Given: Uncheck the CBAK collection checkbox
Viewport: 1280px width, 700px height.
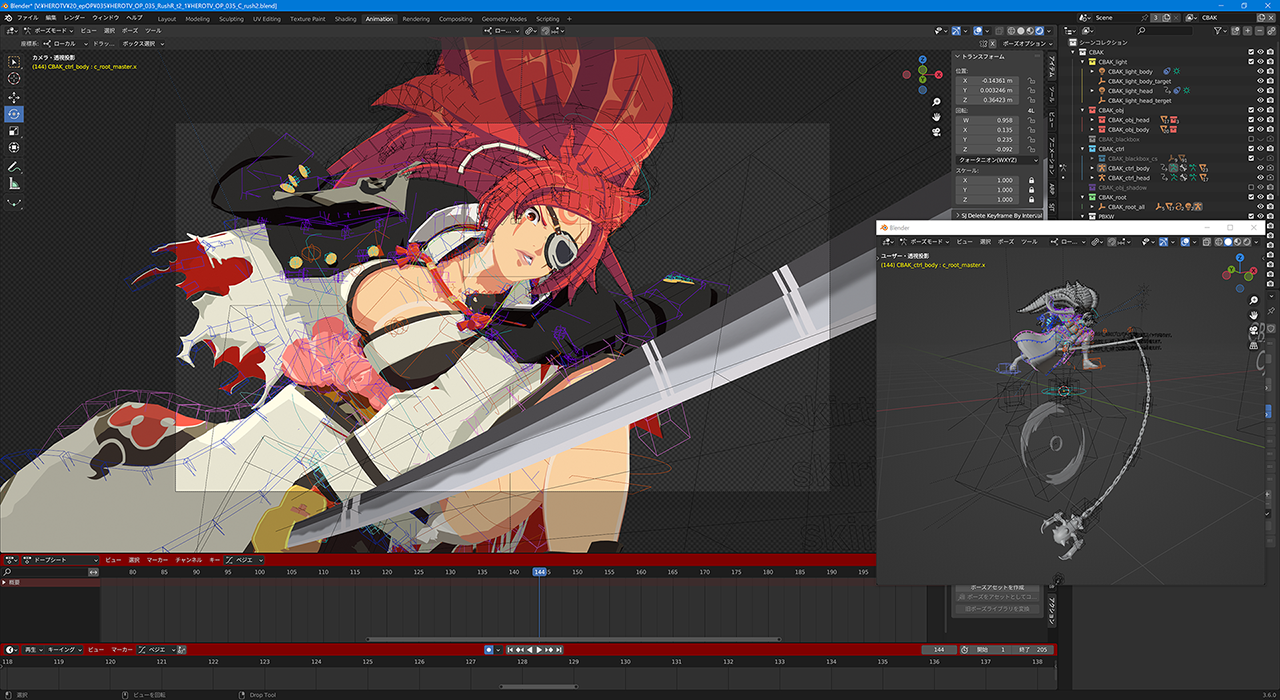Looking at the screenshot, I should (1252, 52).
